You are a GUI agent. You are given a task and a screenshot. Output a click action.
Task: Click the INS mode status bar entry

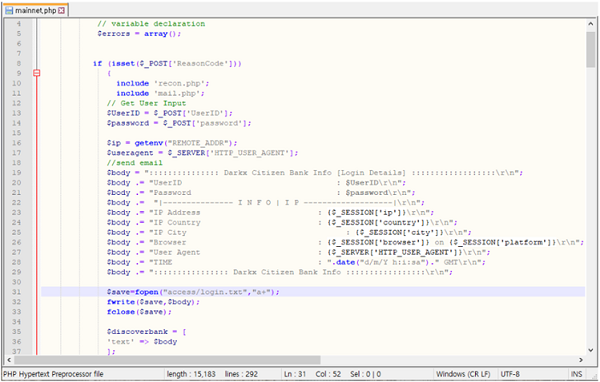click(576, 374)
